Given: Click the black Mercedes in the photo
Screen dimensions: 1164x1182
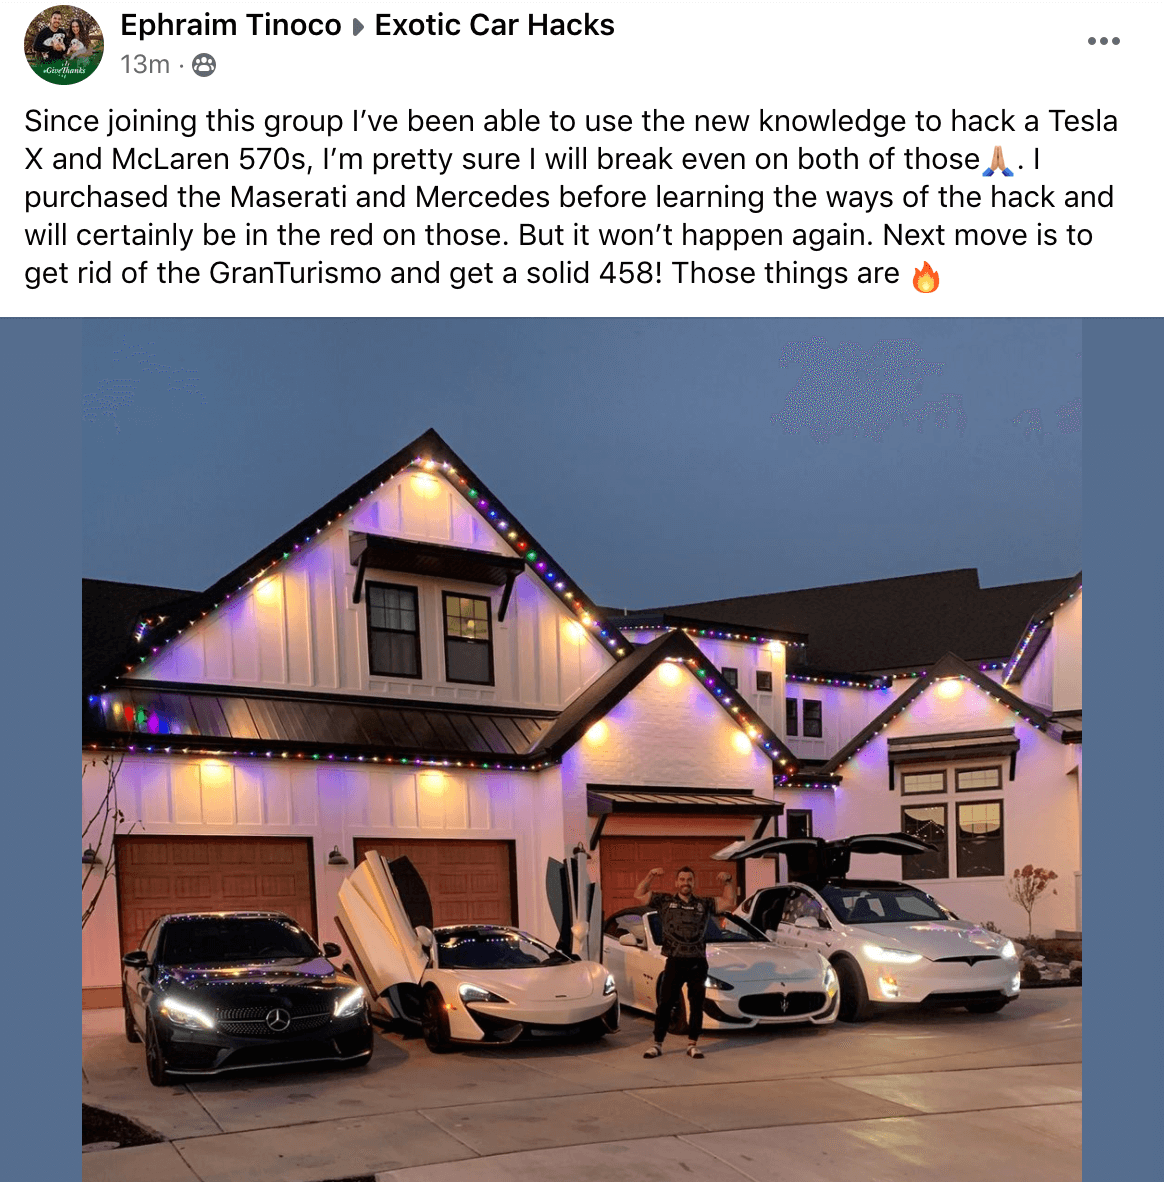Looking at the screenshot, I should pyautogui.click(x=247, y=994).
